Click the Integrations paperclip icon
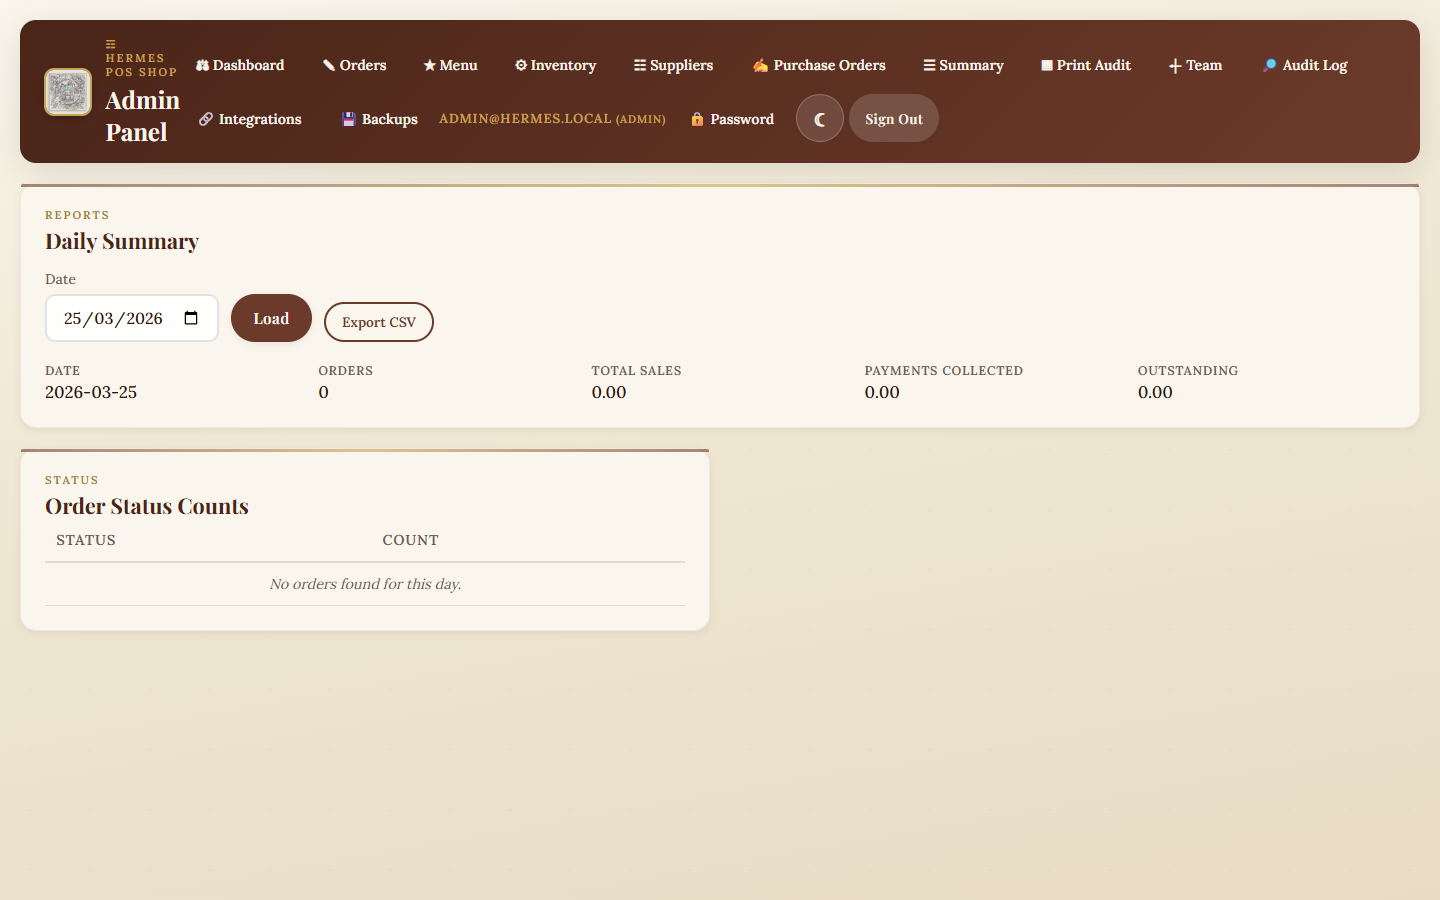The image size is (1440, 900). 205,118
